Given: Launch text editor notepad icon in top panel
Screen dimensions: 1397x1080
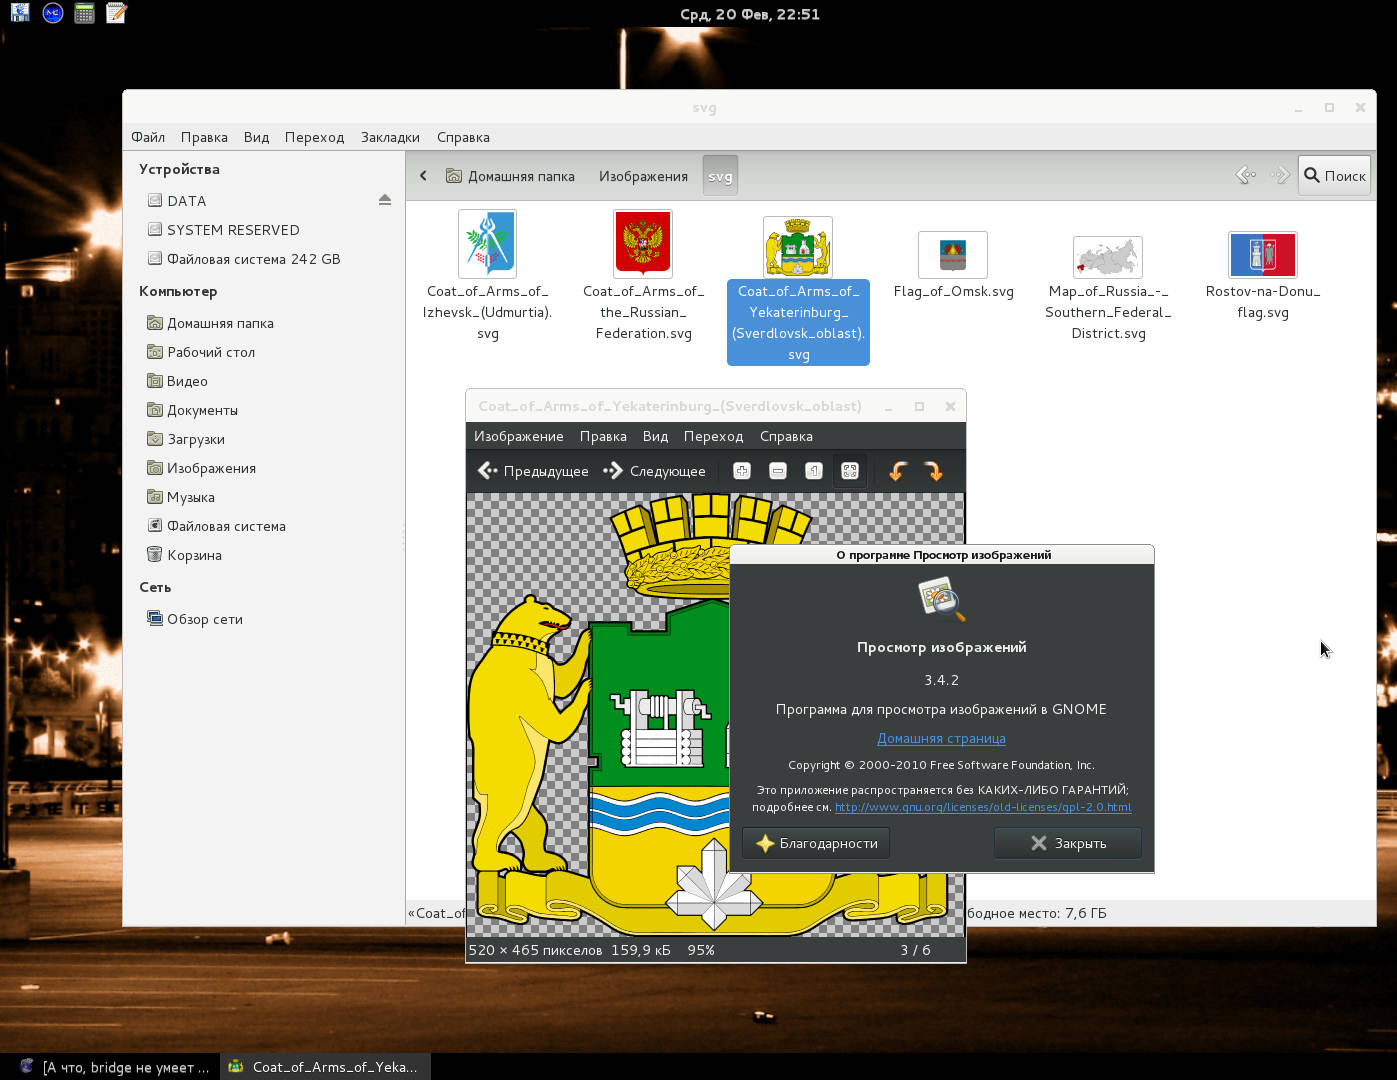Looking at the screenshot, I should pos(116,13).
